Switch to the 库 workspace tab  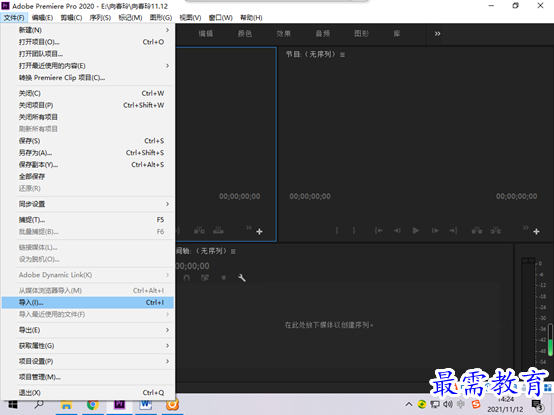[396, 34]
